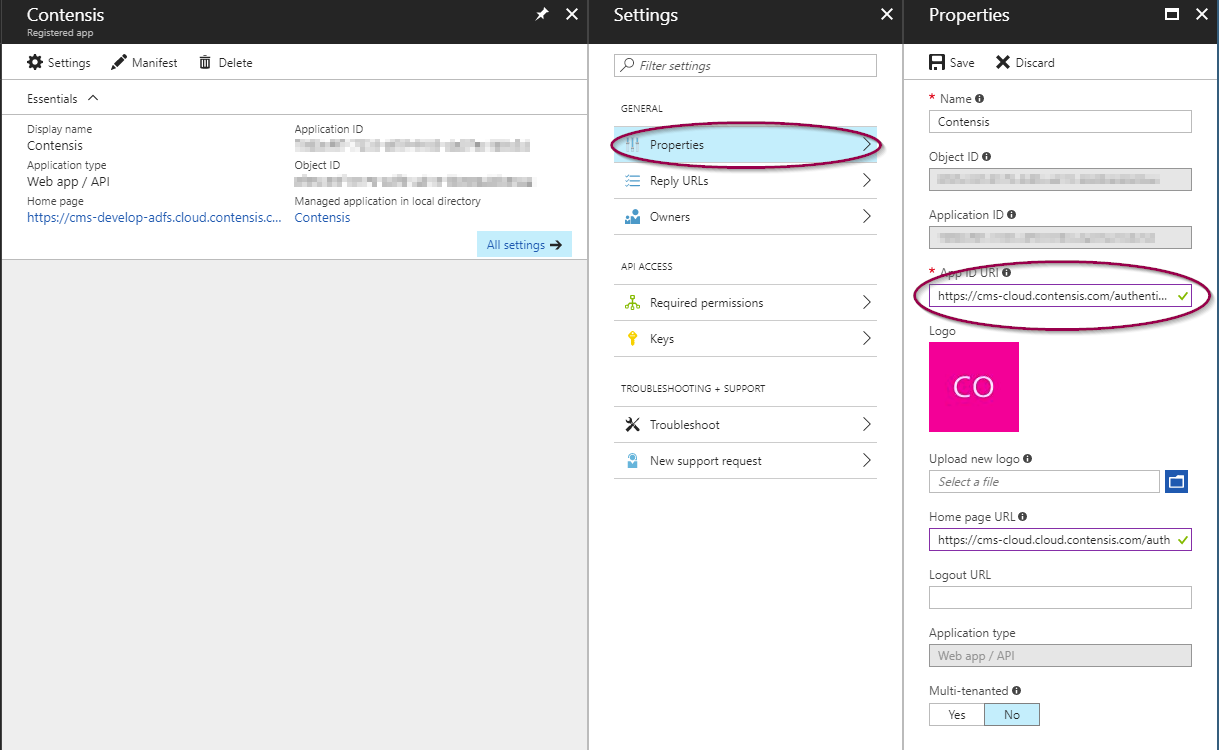This screenshot has width=1219, height=750.
Task: Select Properties in the settings list
Action: (x=745, y=145)
